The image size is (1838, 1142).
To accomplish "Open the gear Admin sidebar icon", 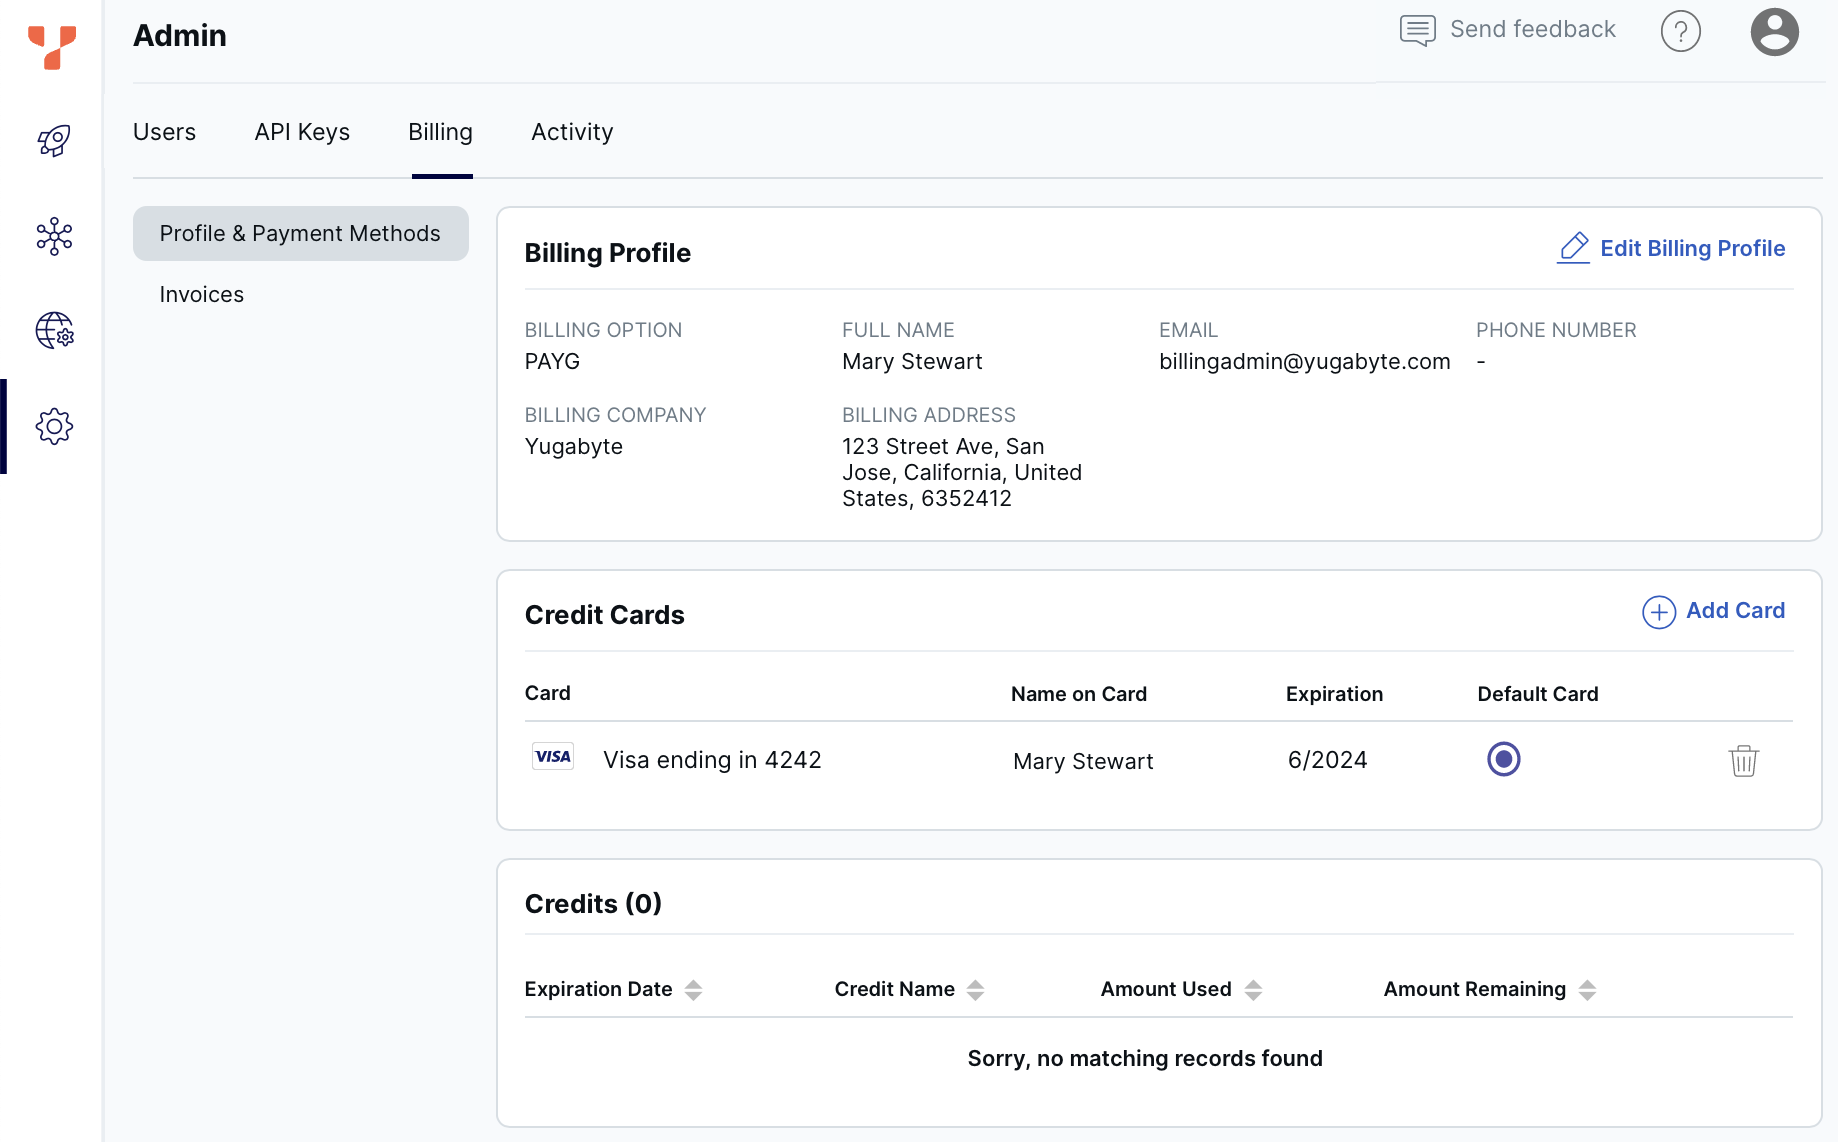I will tap(54, 427).
